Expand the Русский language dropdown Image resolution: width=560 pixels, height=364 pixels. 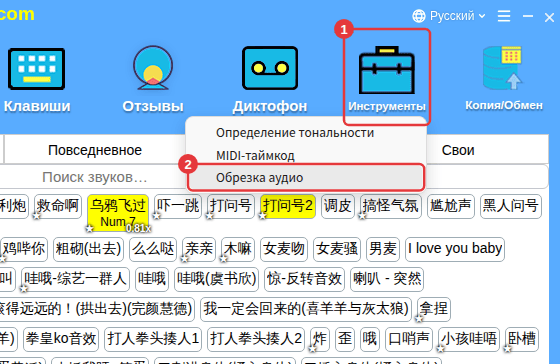(x=457, y=16)
